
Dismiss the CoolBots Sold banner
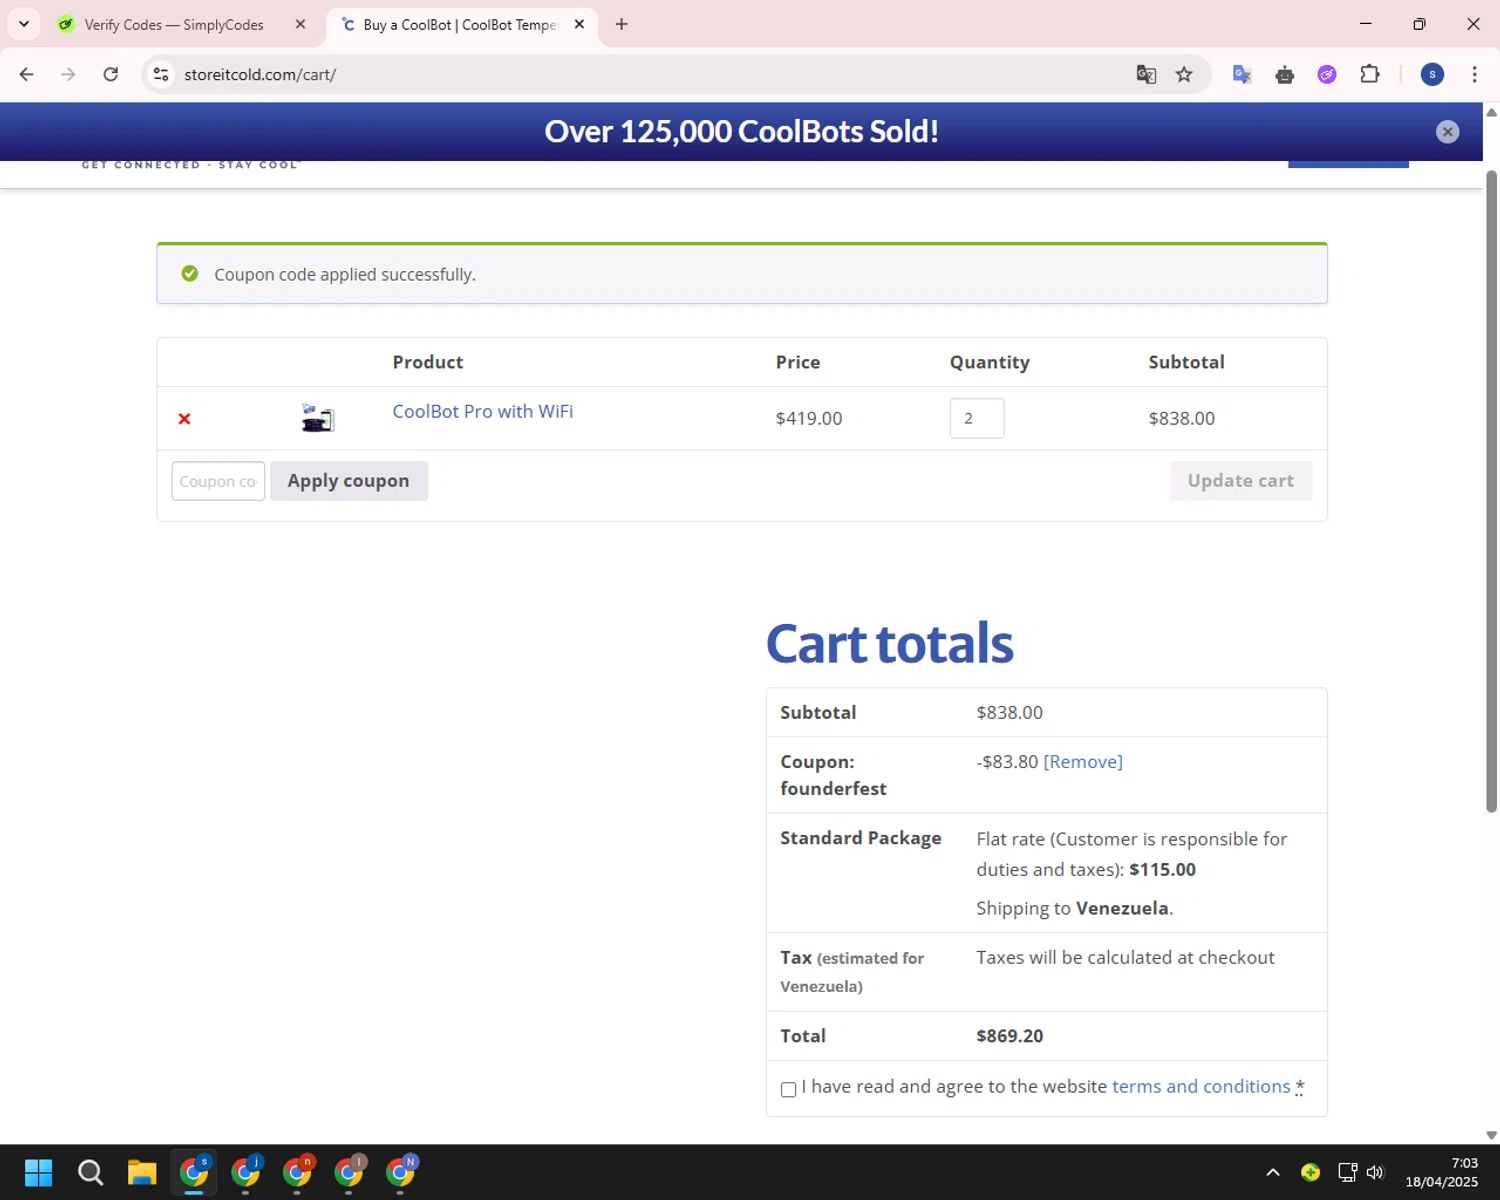point(1447,132)
